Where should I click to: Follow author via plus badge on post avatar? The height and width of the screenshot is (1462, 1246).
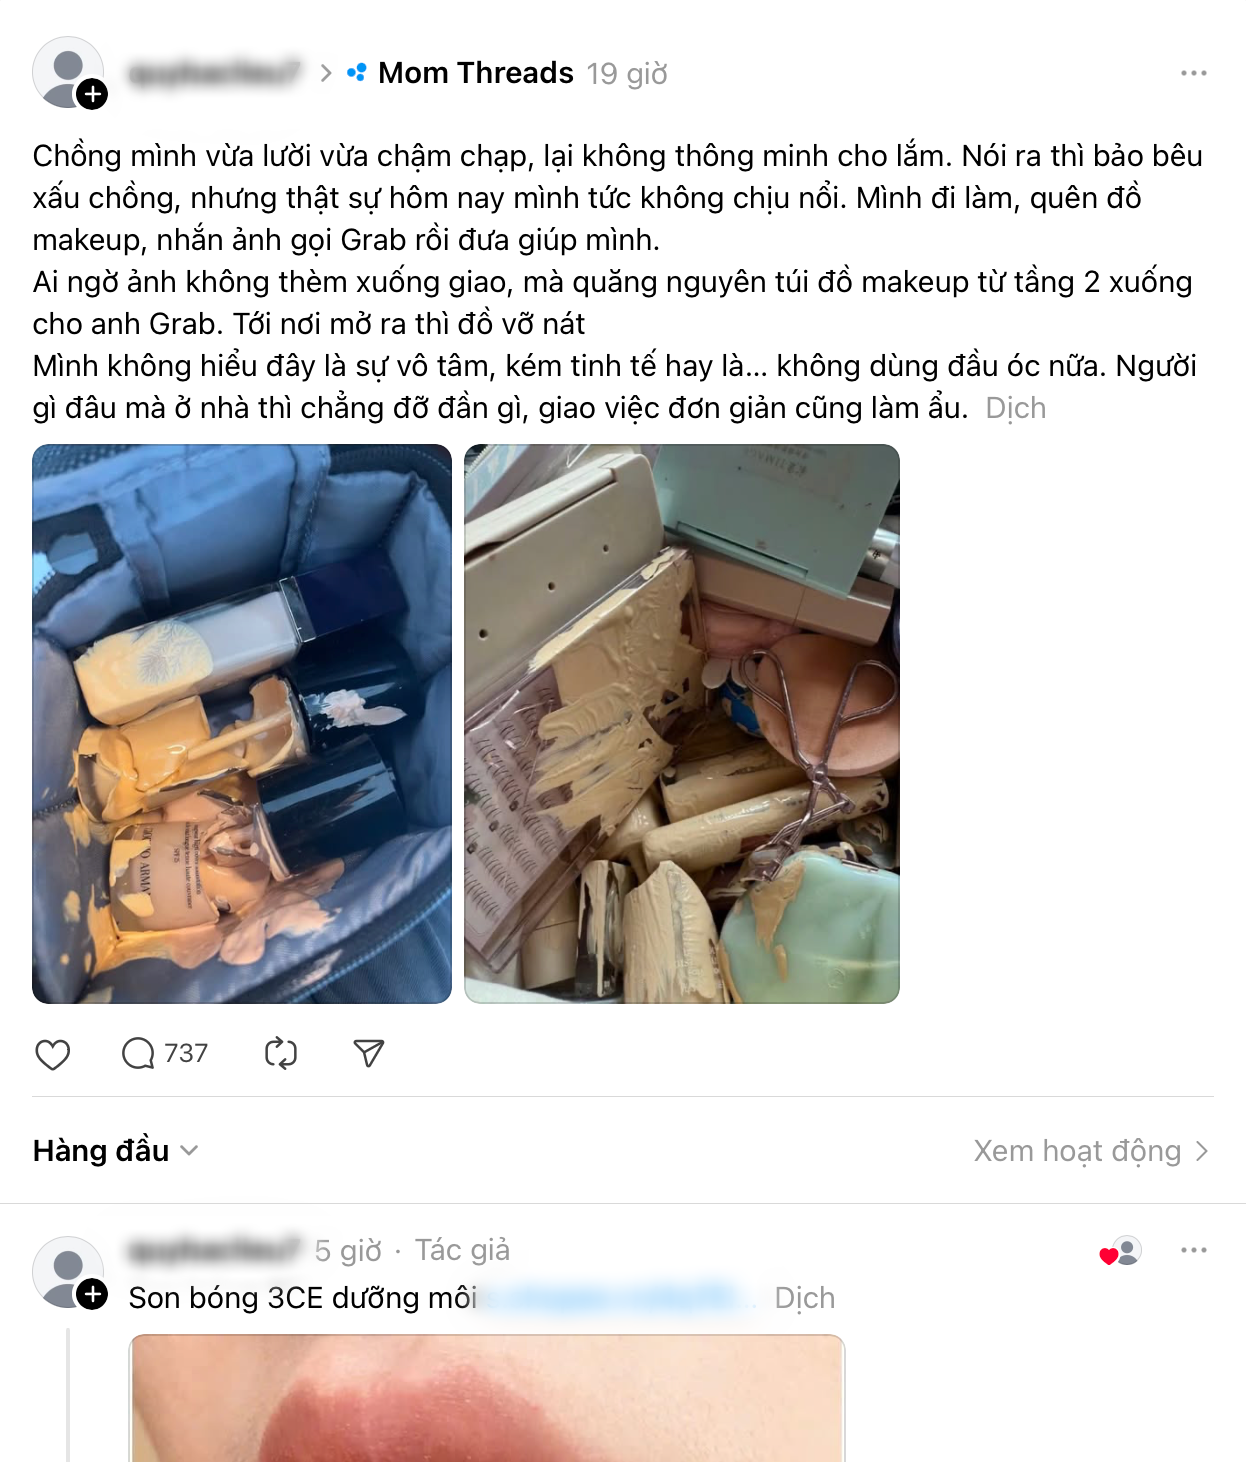(x=93, y=94)
